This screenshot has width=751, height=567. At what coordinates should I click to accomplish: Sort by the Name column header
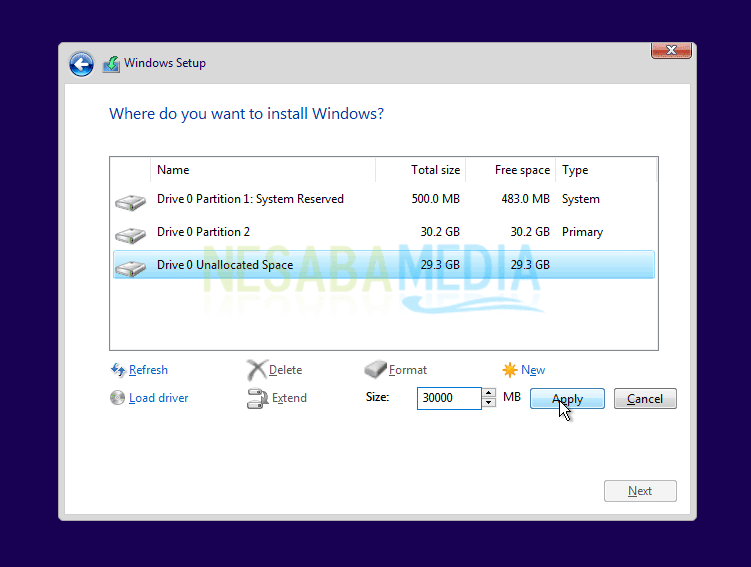pos(262,170)
